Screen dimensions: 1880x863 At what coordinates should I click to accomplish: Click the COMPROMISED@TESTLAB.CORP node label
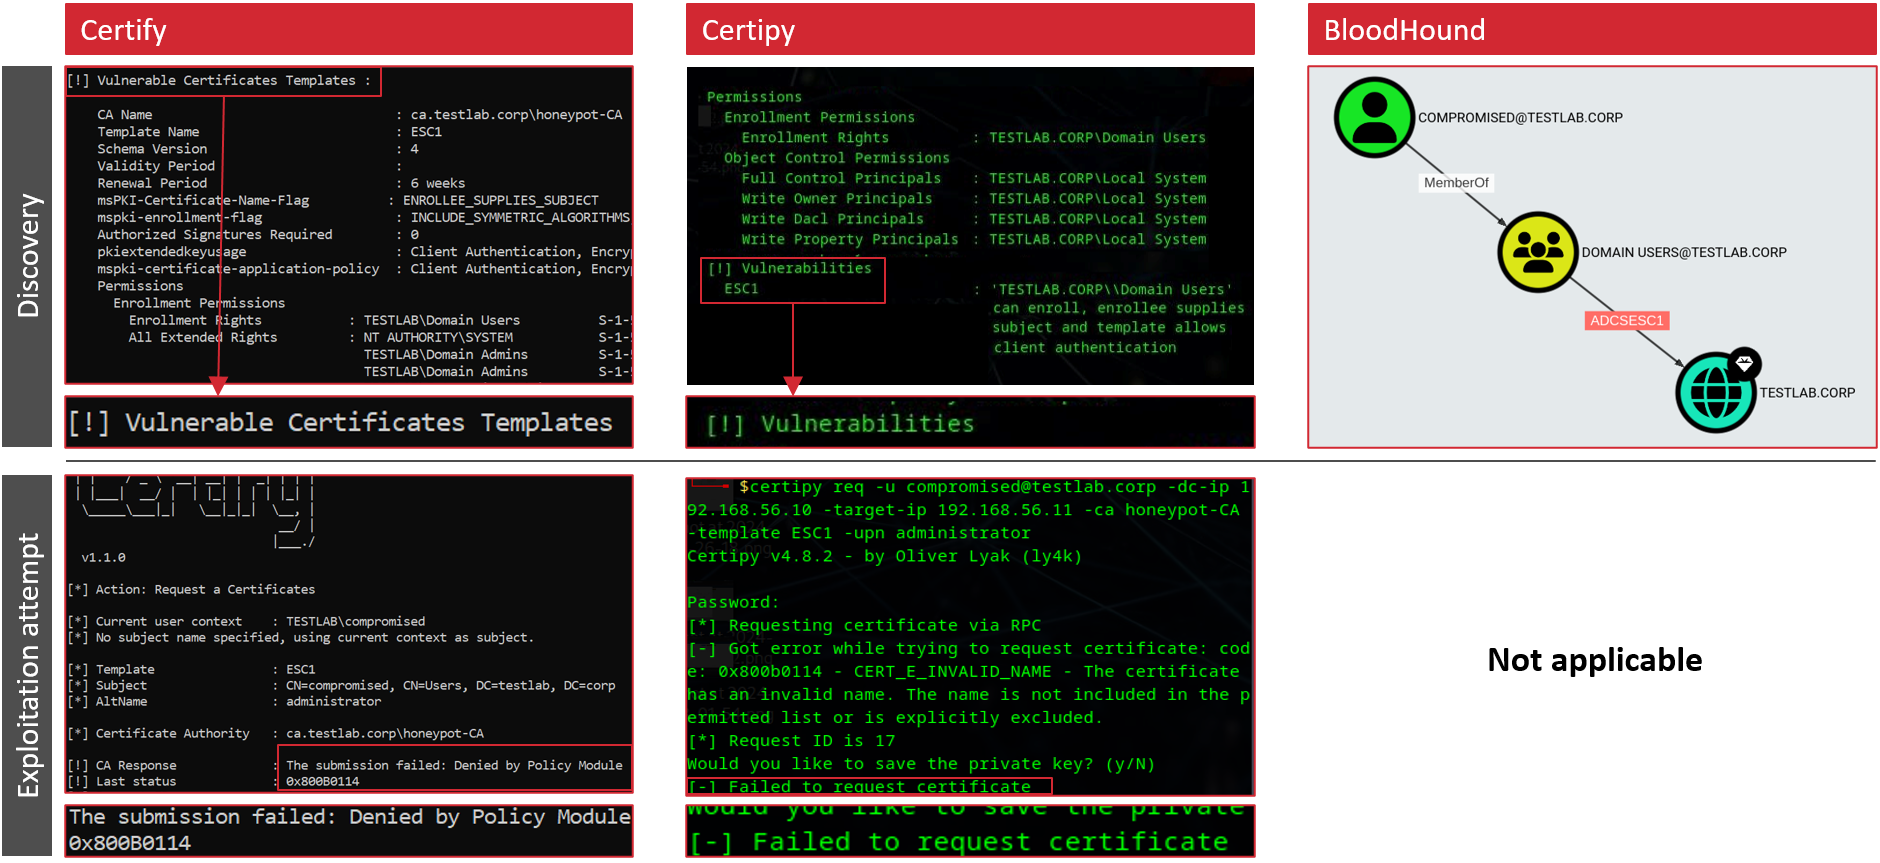pos(1520,118)
